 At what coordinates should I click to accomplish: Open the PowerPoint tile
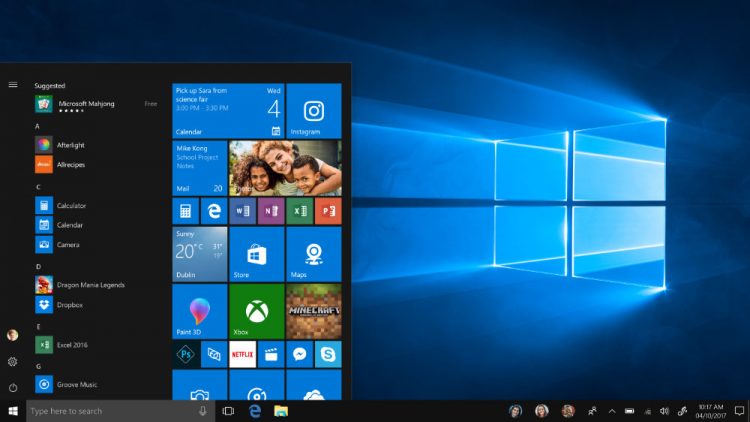point(328,211)
